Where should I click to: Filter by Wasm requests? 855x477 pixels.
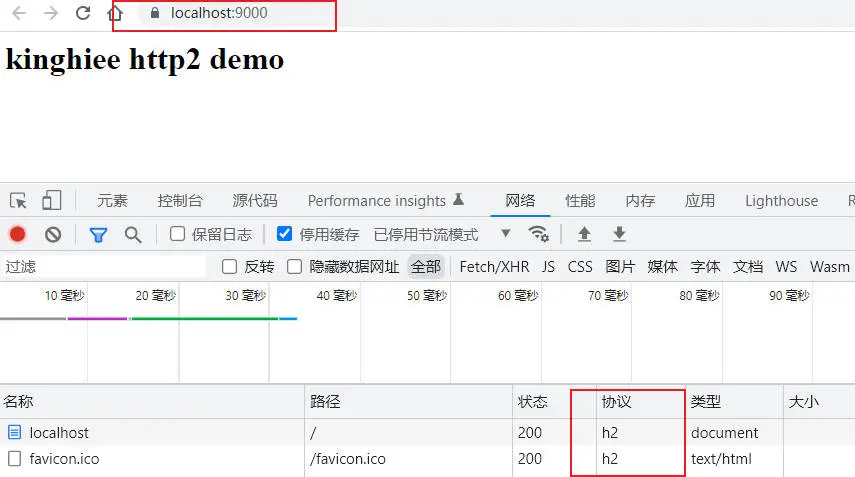point(829,267)
